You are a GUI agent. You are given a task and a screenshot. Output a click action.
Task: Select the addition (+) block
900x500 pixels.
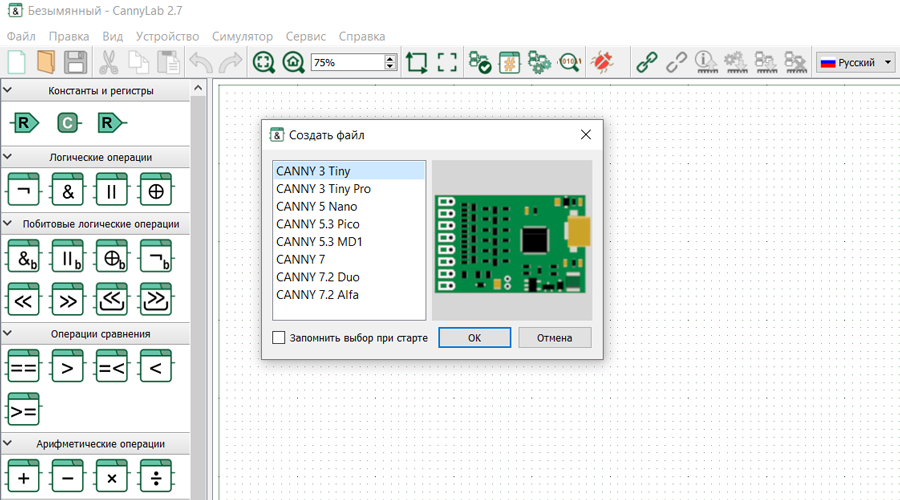point(24,476)
